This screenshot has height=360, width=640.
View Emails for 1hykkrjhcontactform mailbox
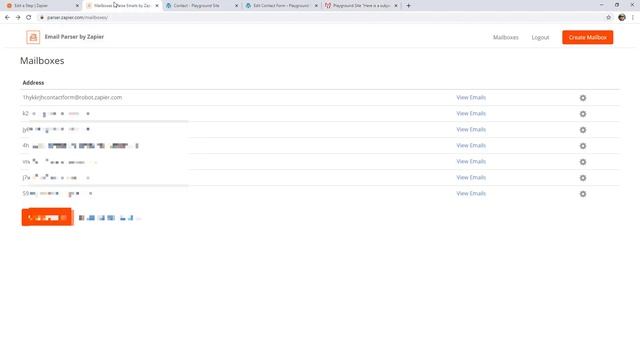point(471,98)
